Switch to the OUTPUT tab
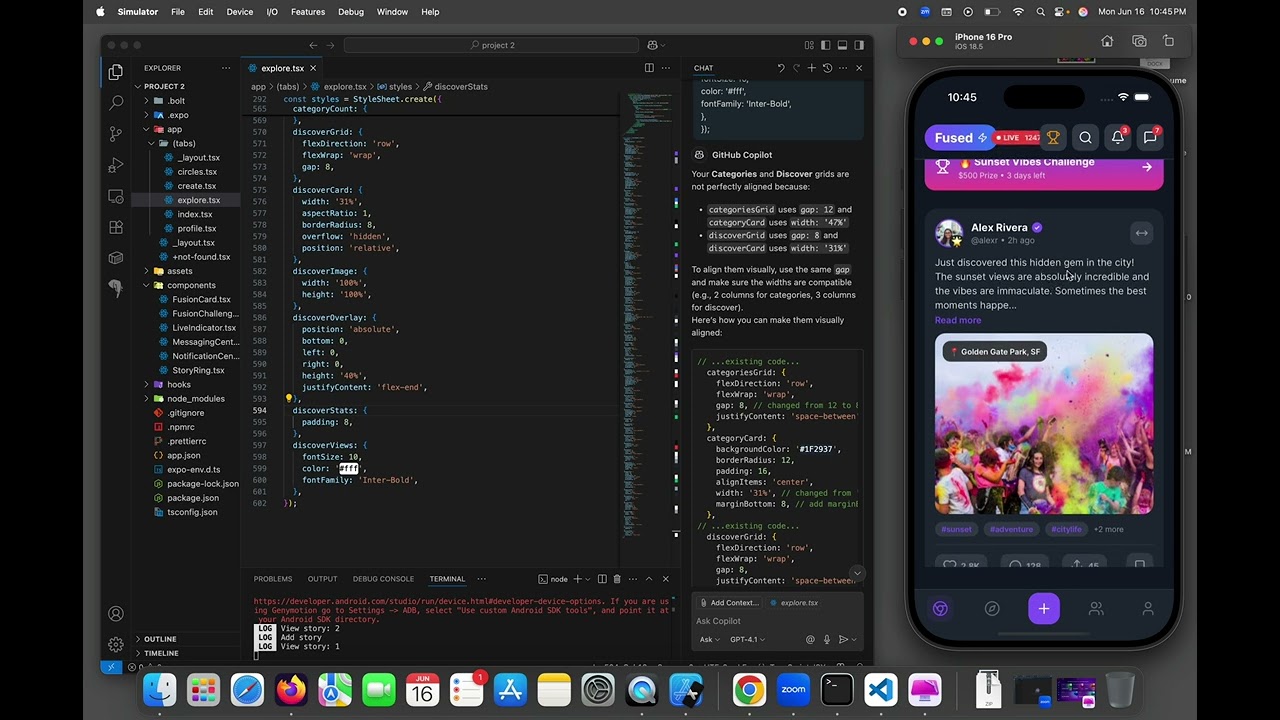 (322, 579)
